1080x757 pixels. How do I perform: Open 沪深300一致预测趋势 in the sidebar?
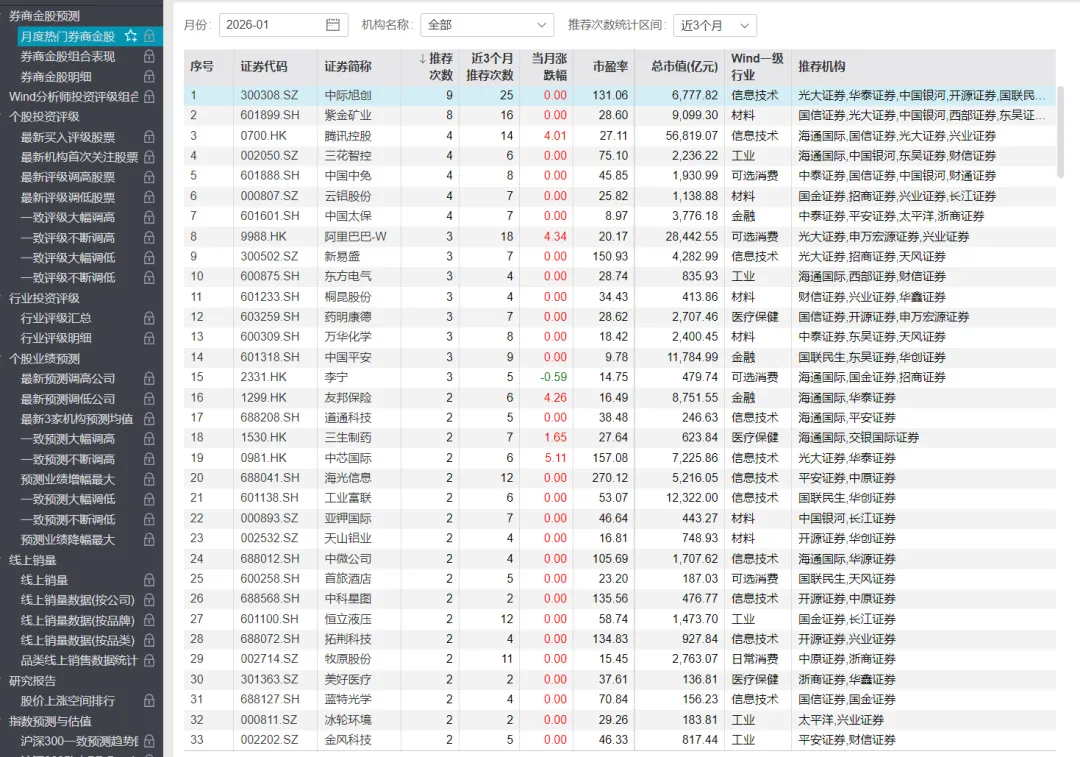(x=79, y=741)
